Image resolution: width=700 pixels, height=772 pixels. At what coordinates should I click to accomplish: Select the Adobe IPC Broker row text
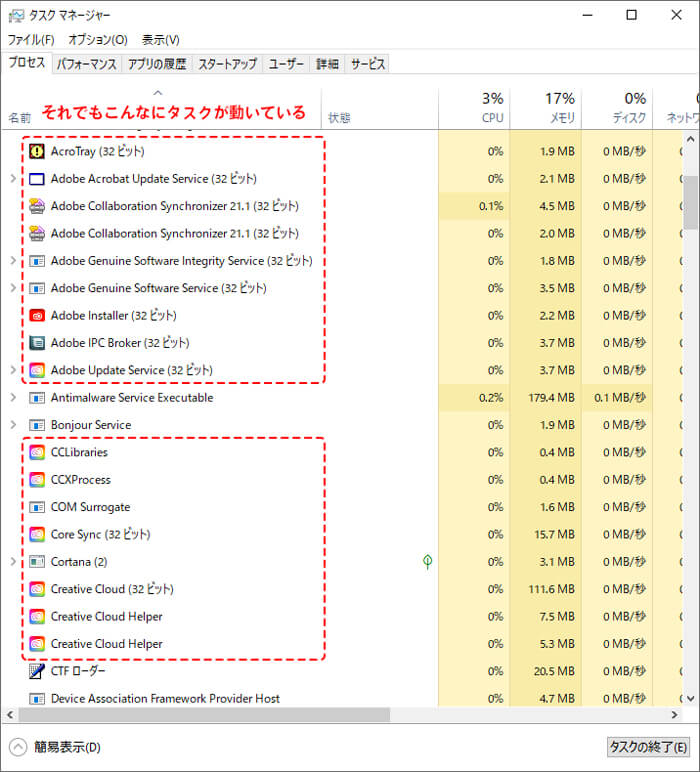[x=120, y=343]
